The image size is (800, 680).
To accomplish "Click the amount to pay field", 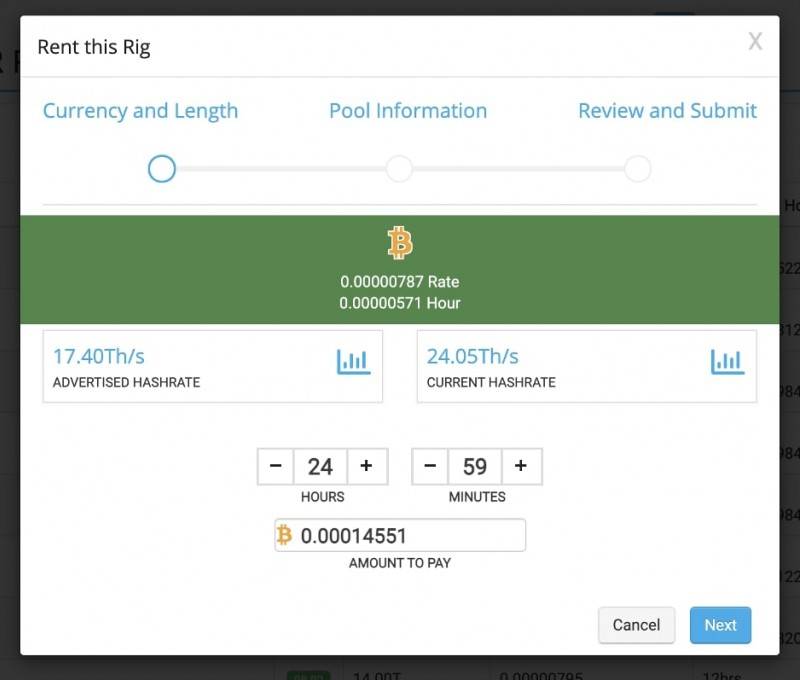I will coord(400,535).
